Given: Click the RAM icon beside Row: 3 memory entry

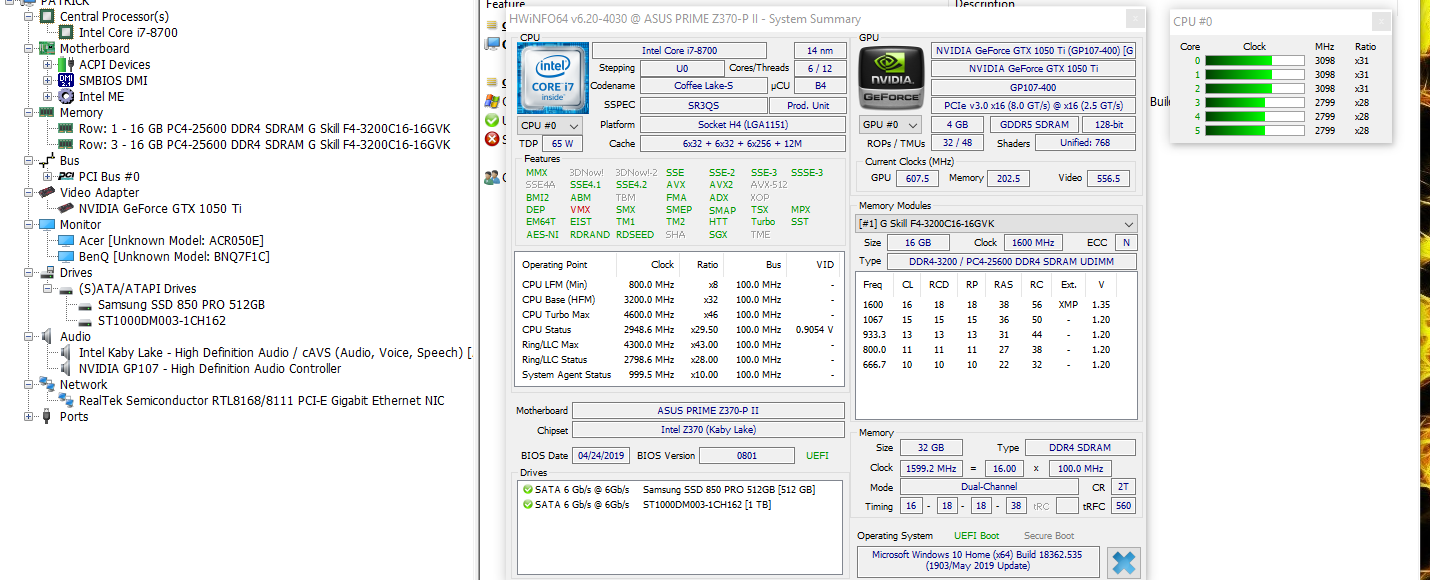Looking at the screenshot, I should click(x=66, y=144).
